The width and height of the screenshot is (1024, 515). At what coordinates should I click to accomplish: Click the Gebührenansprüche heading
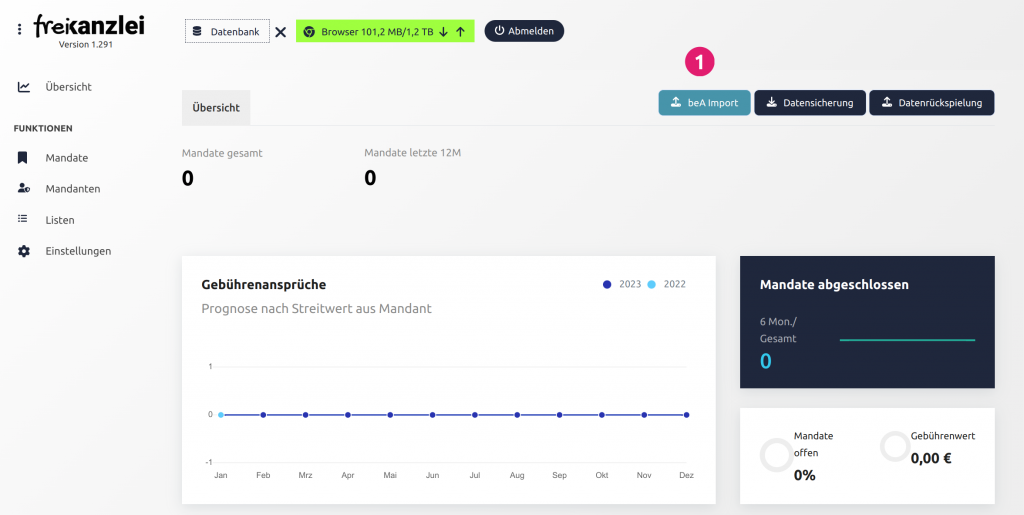(x=264, y=285)
